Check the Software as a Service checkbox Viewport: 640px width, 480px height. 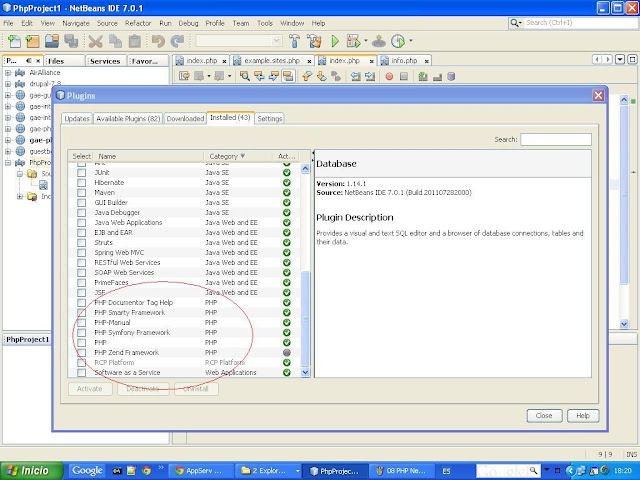click(x=82, y=373)
